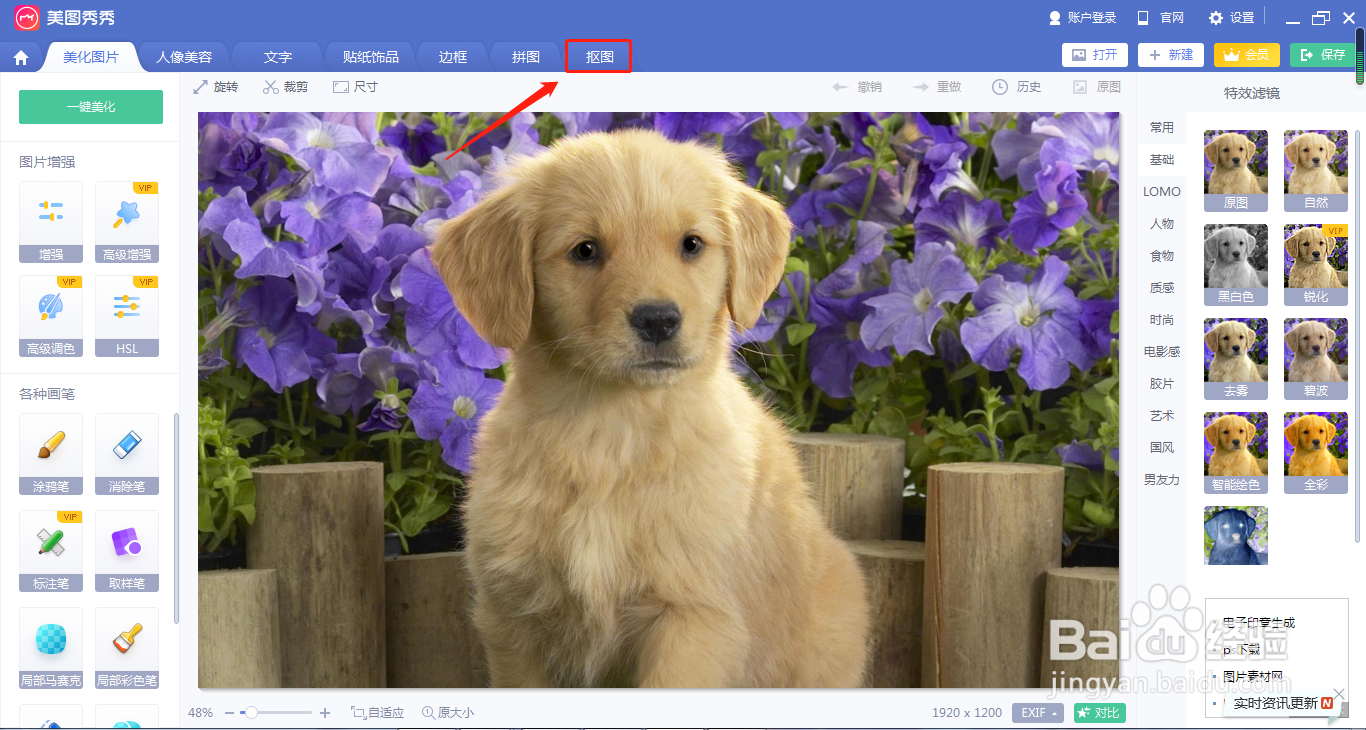This screenshot has width=1366, height=730.
Task: Open the 高级调色 color grading tool
Action: [x=51, y=316]
